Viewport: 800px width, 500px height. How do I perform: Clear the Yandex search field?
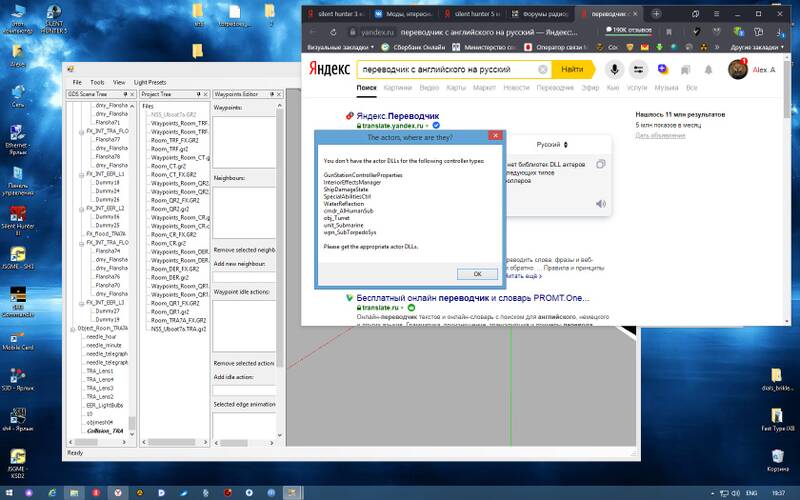click(x=543, y=69)
